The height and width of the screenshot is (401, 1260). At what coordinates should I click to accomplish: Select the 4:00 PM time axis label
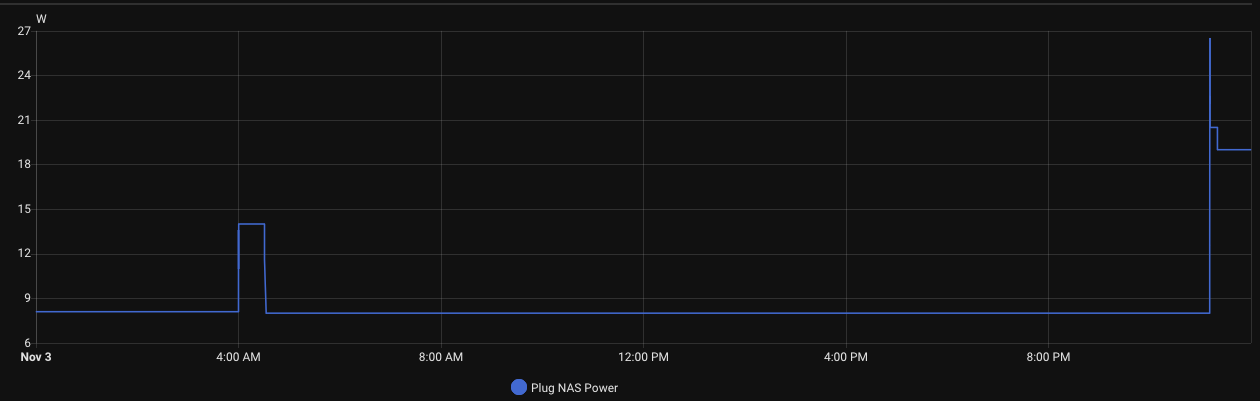point(845,357)
